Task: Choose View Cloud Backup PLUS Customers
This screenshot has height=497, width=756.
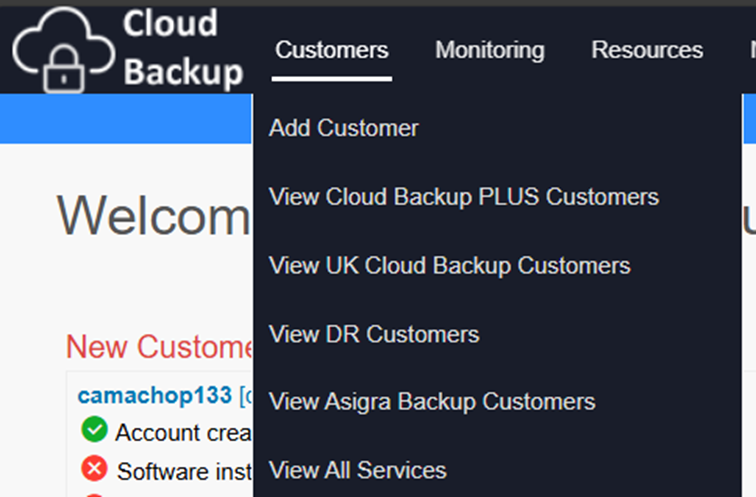Action: click(x=464, y=197)
